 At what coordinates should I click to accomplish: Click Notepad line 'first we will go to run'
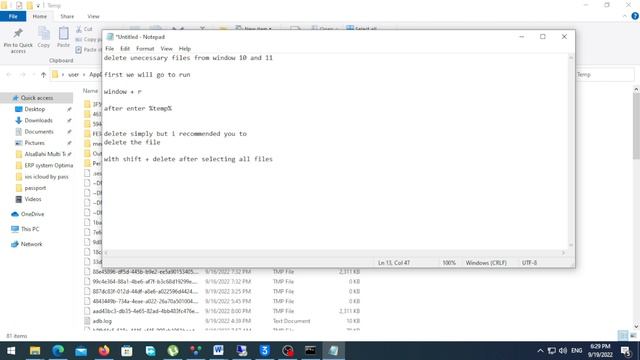pos(147,75)
